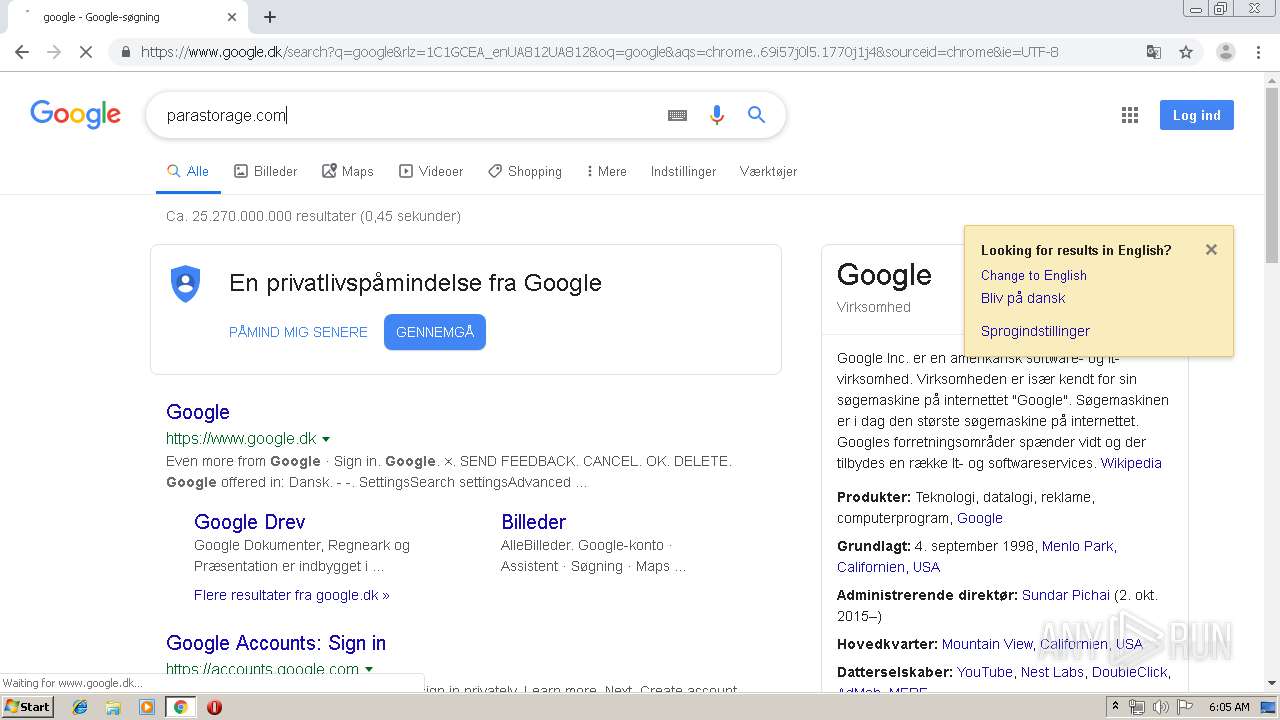Open the YouTube subsidiary link
Image resolution: width=1280 pixels, height=720 pixels.
click(985, 672)
